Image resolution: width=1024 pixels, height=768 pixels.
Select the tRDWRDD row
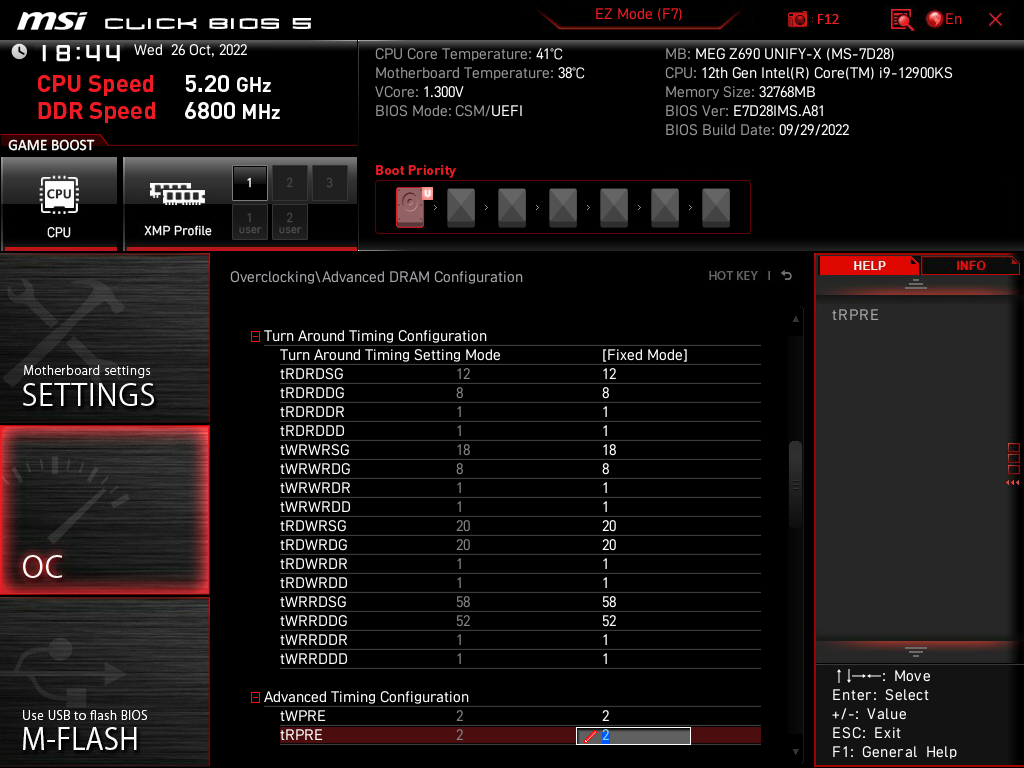(x=520, y=583)
